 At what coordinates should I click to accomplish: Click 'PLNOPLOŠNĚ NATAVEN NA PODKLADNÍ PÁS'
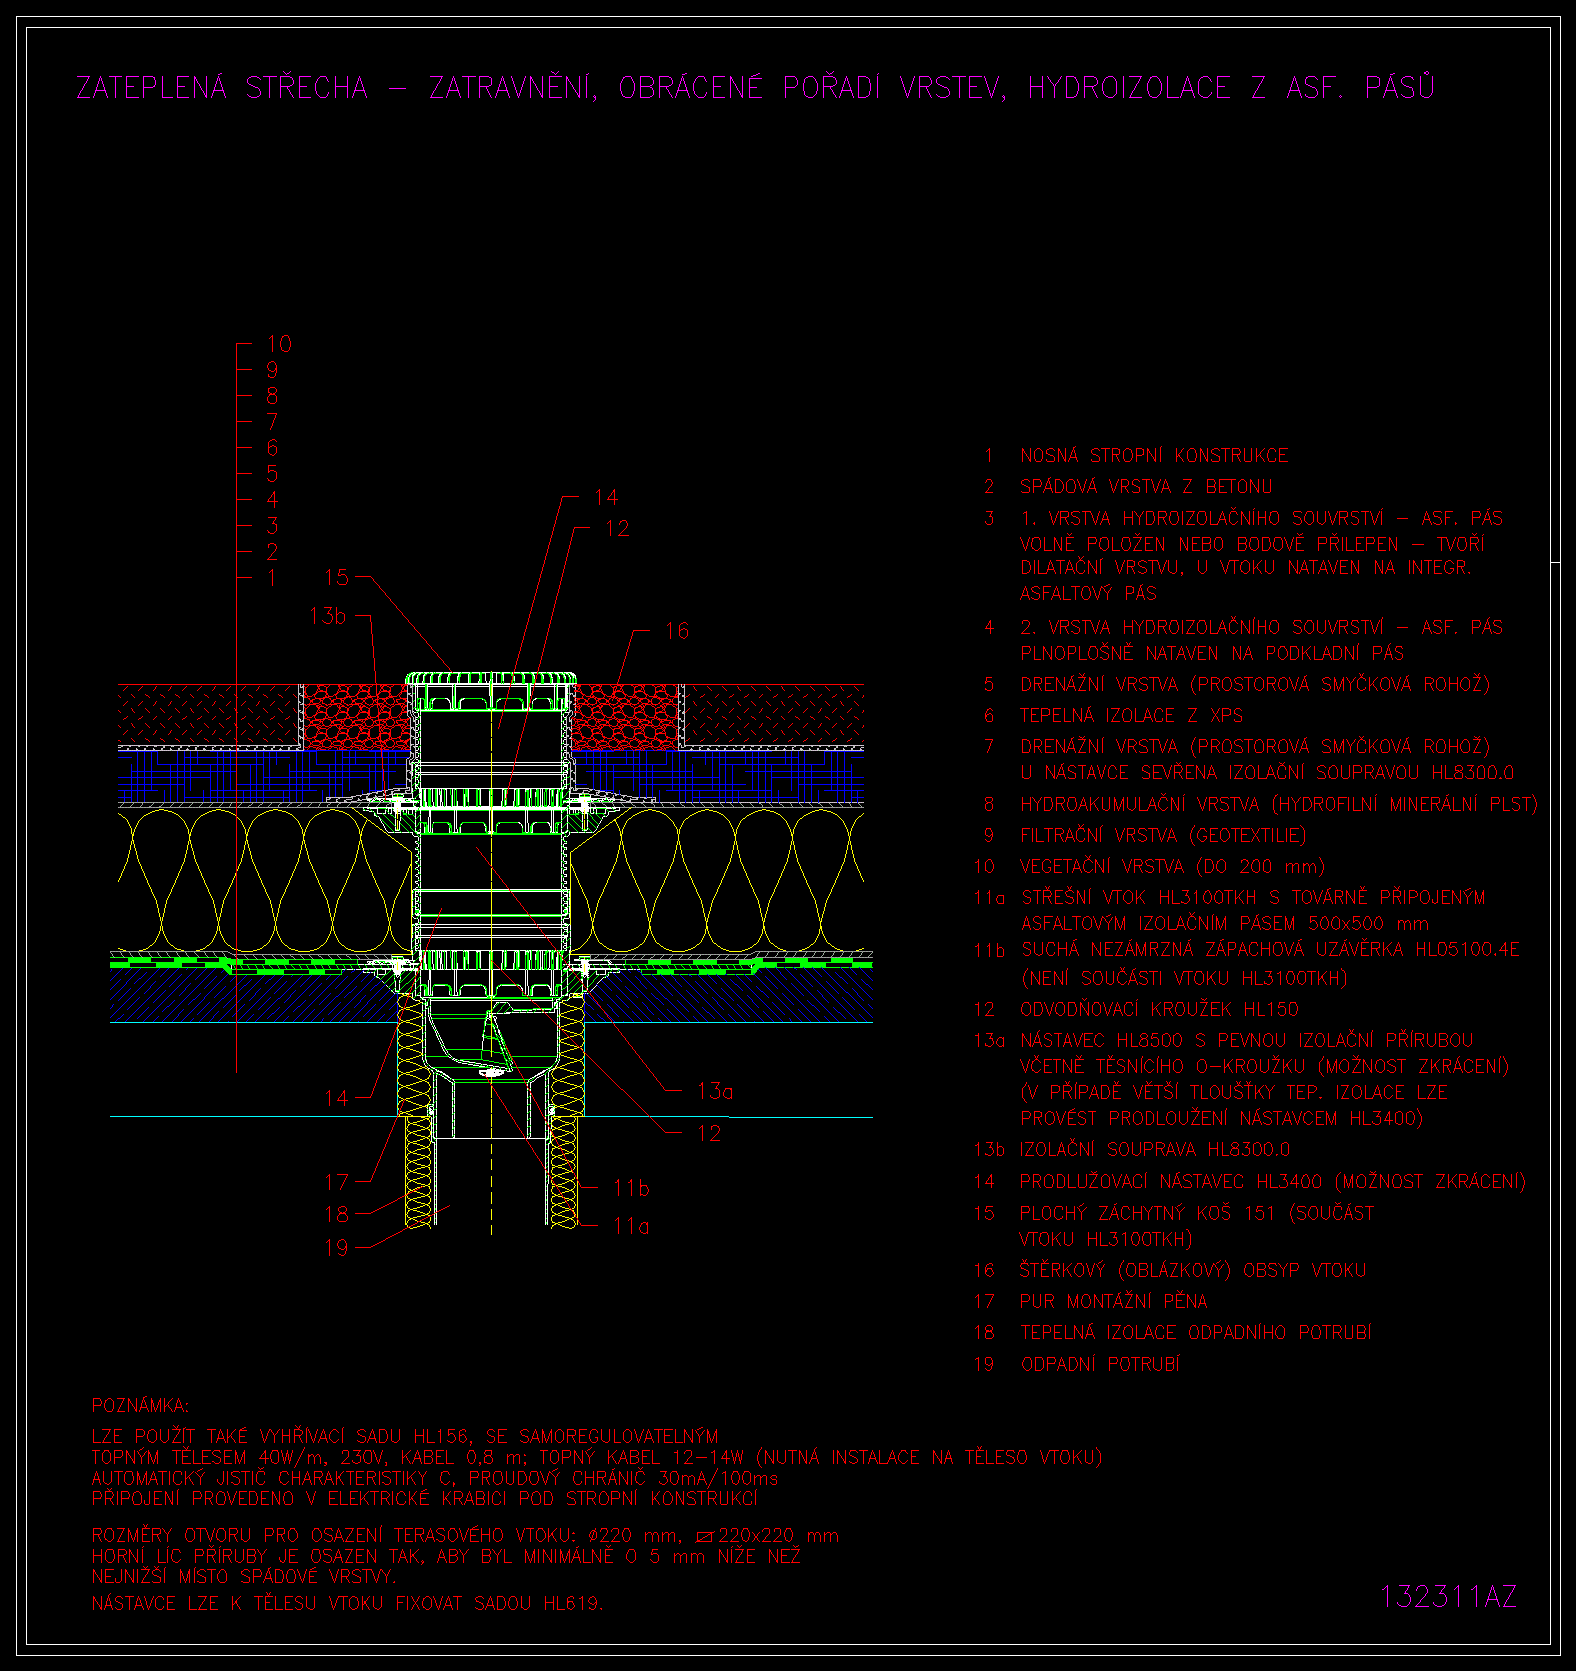click(1212, 653)
